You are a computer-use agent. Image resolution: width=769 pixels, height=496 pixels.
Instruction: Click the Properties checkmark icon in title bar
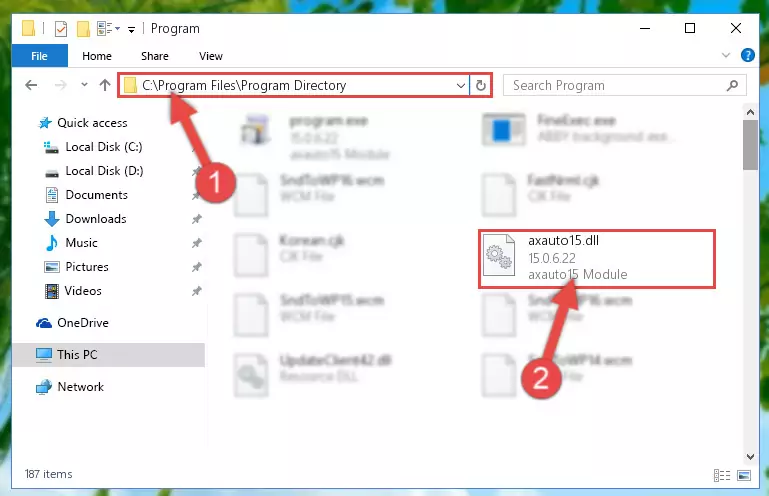tap(60, 29)
